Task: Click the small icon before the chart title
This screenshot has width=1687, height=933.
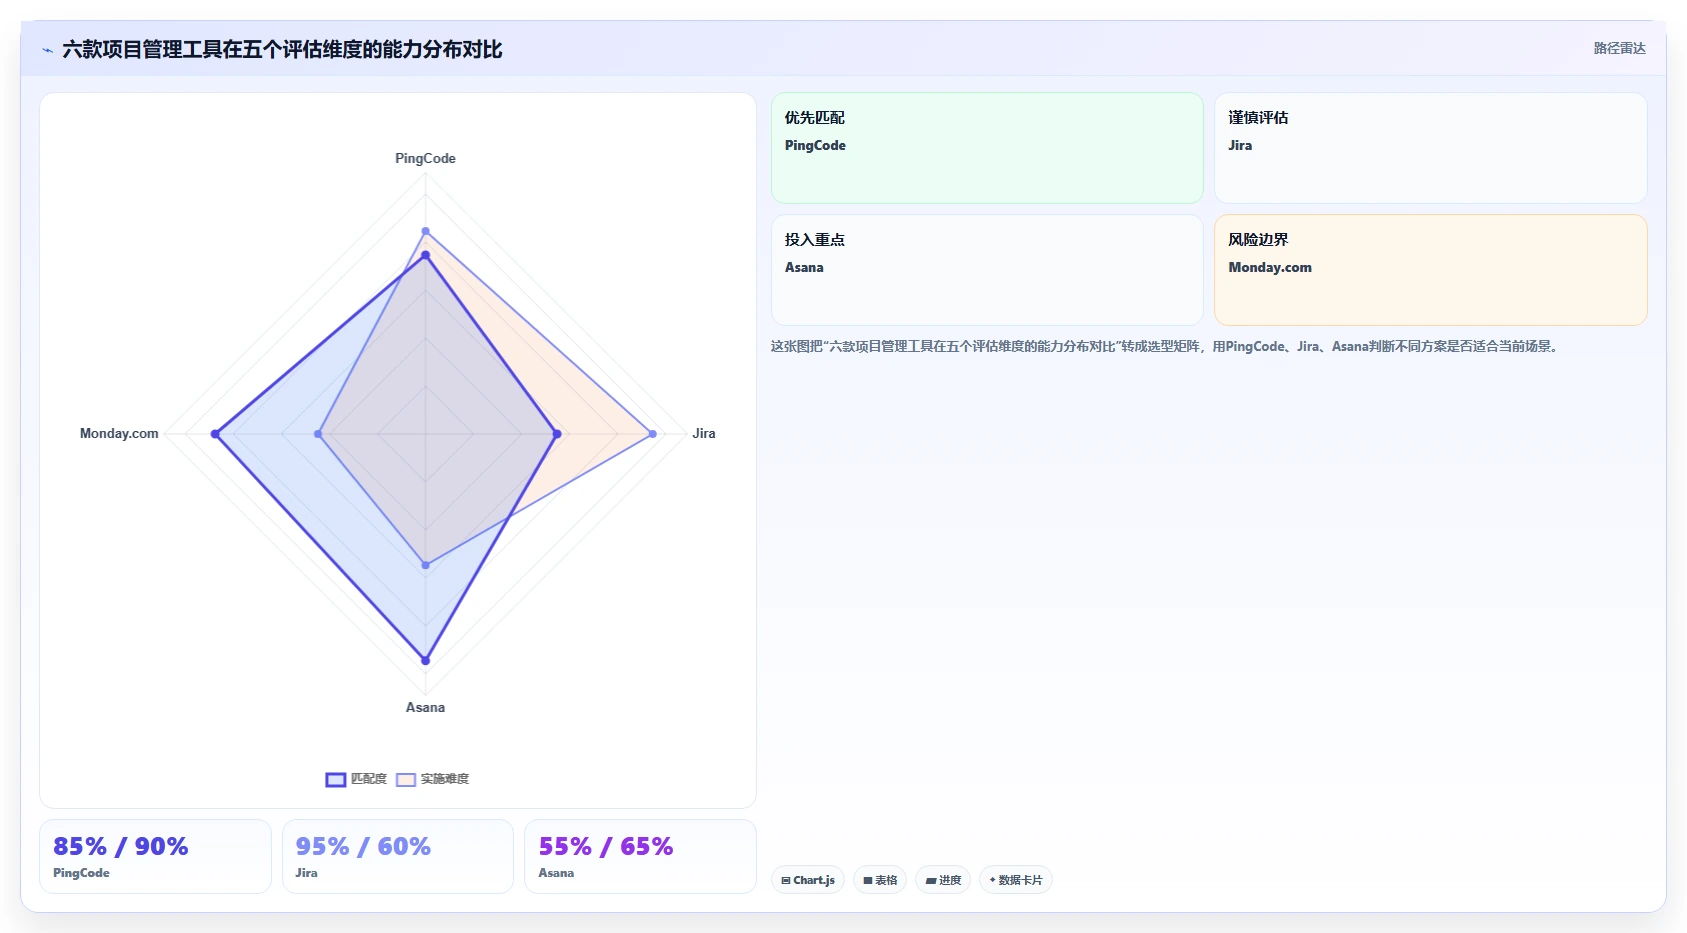Action: [47, 50]
